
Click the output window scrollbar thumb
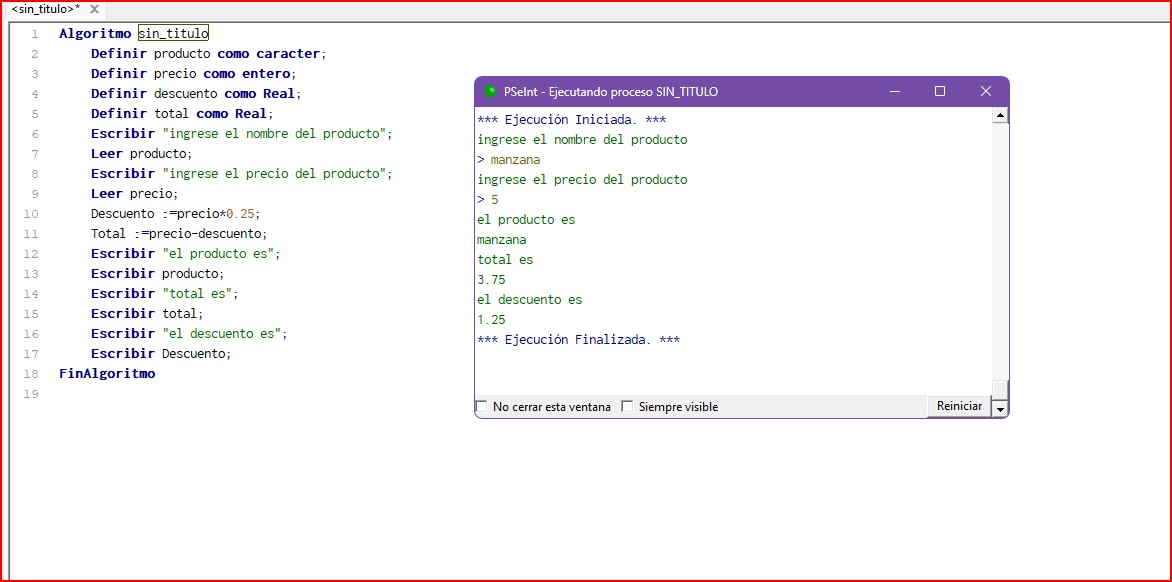tap(999, 388)
